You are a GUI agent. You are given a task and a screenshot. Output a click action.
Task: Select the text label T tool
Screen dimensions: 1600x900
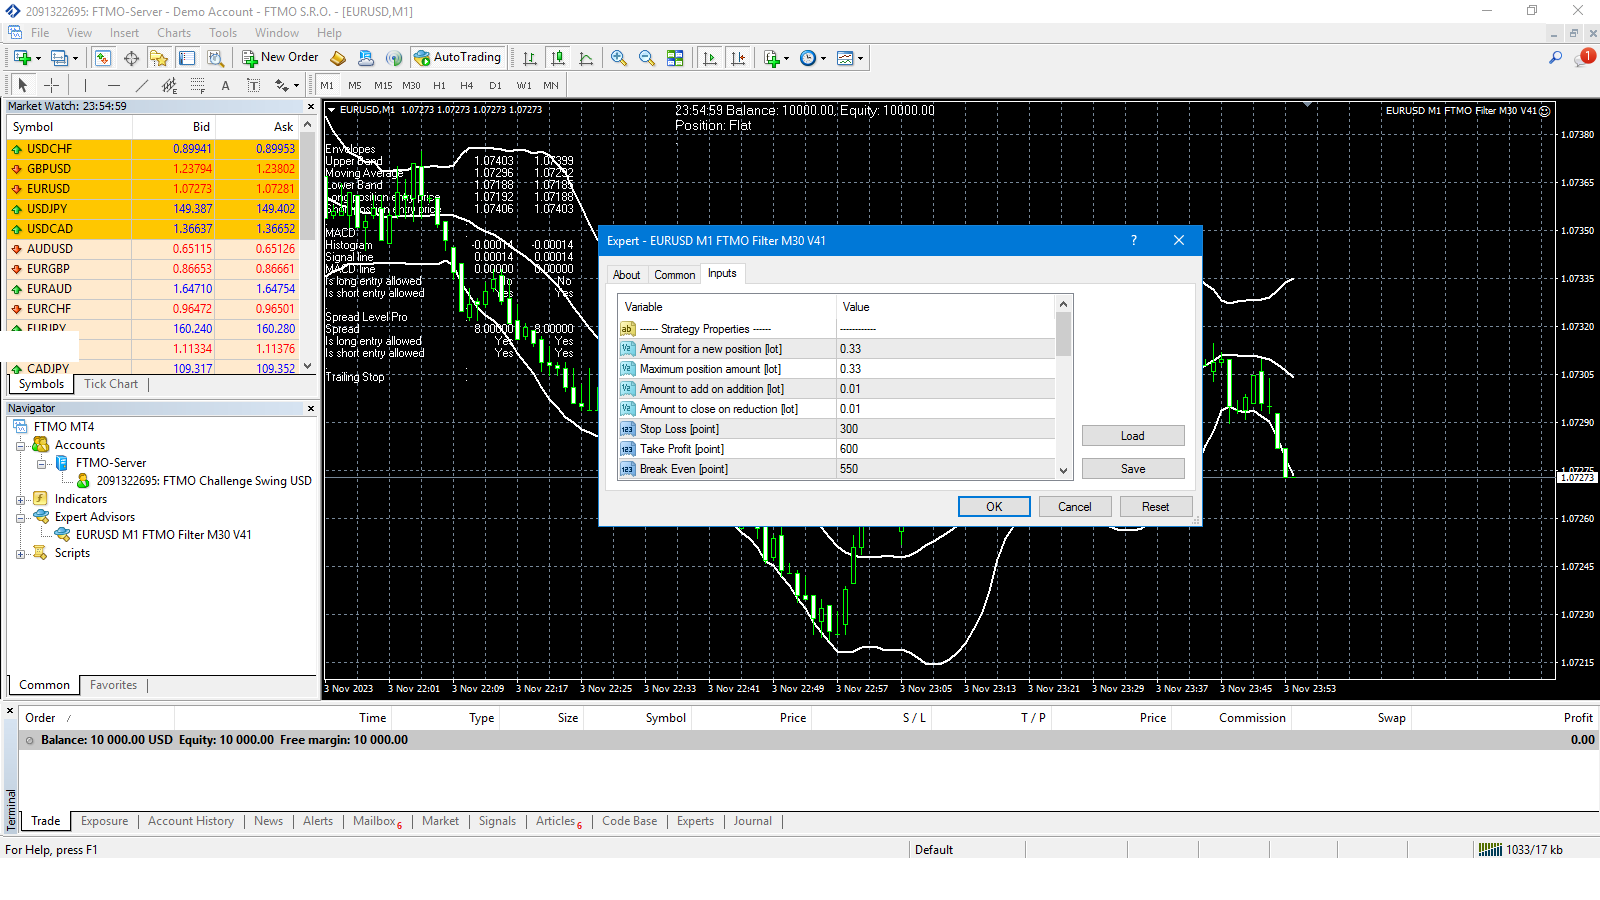tap(253, 85)
